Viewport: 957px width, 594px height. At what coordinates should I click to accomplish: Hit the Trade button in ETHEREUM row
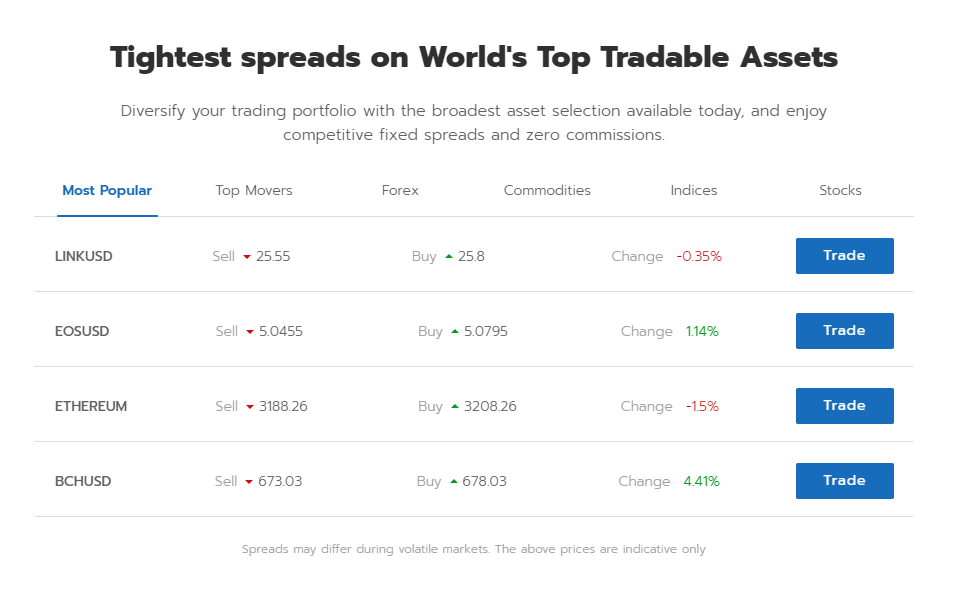845,406
